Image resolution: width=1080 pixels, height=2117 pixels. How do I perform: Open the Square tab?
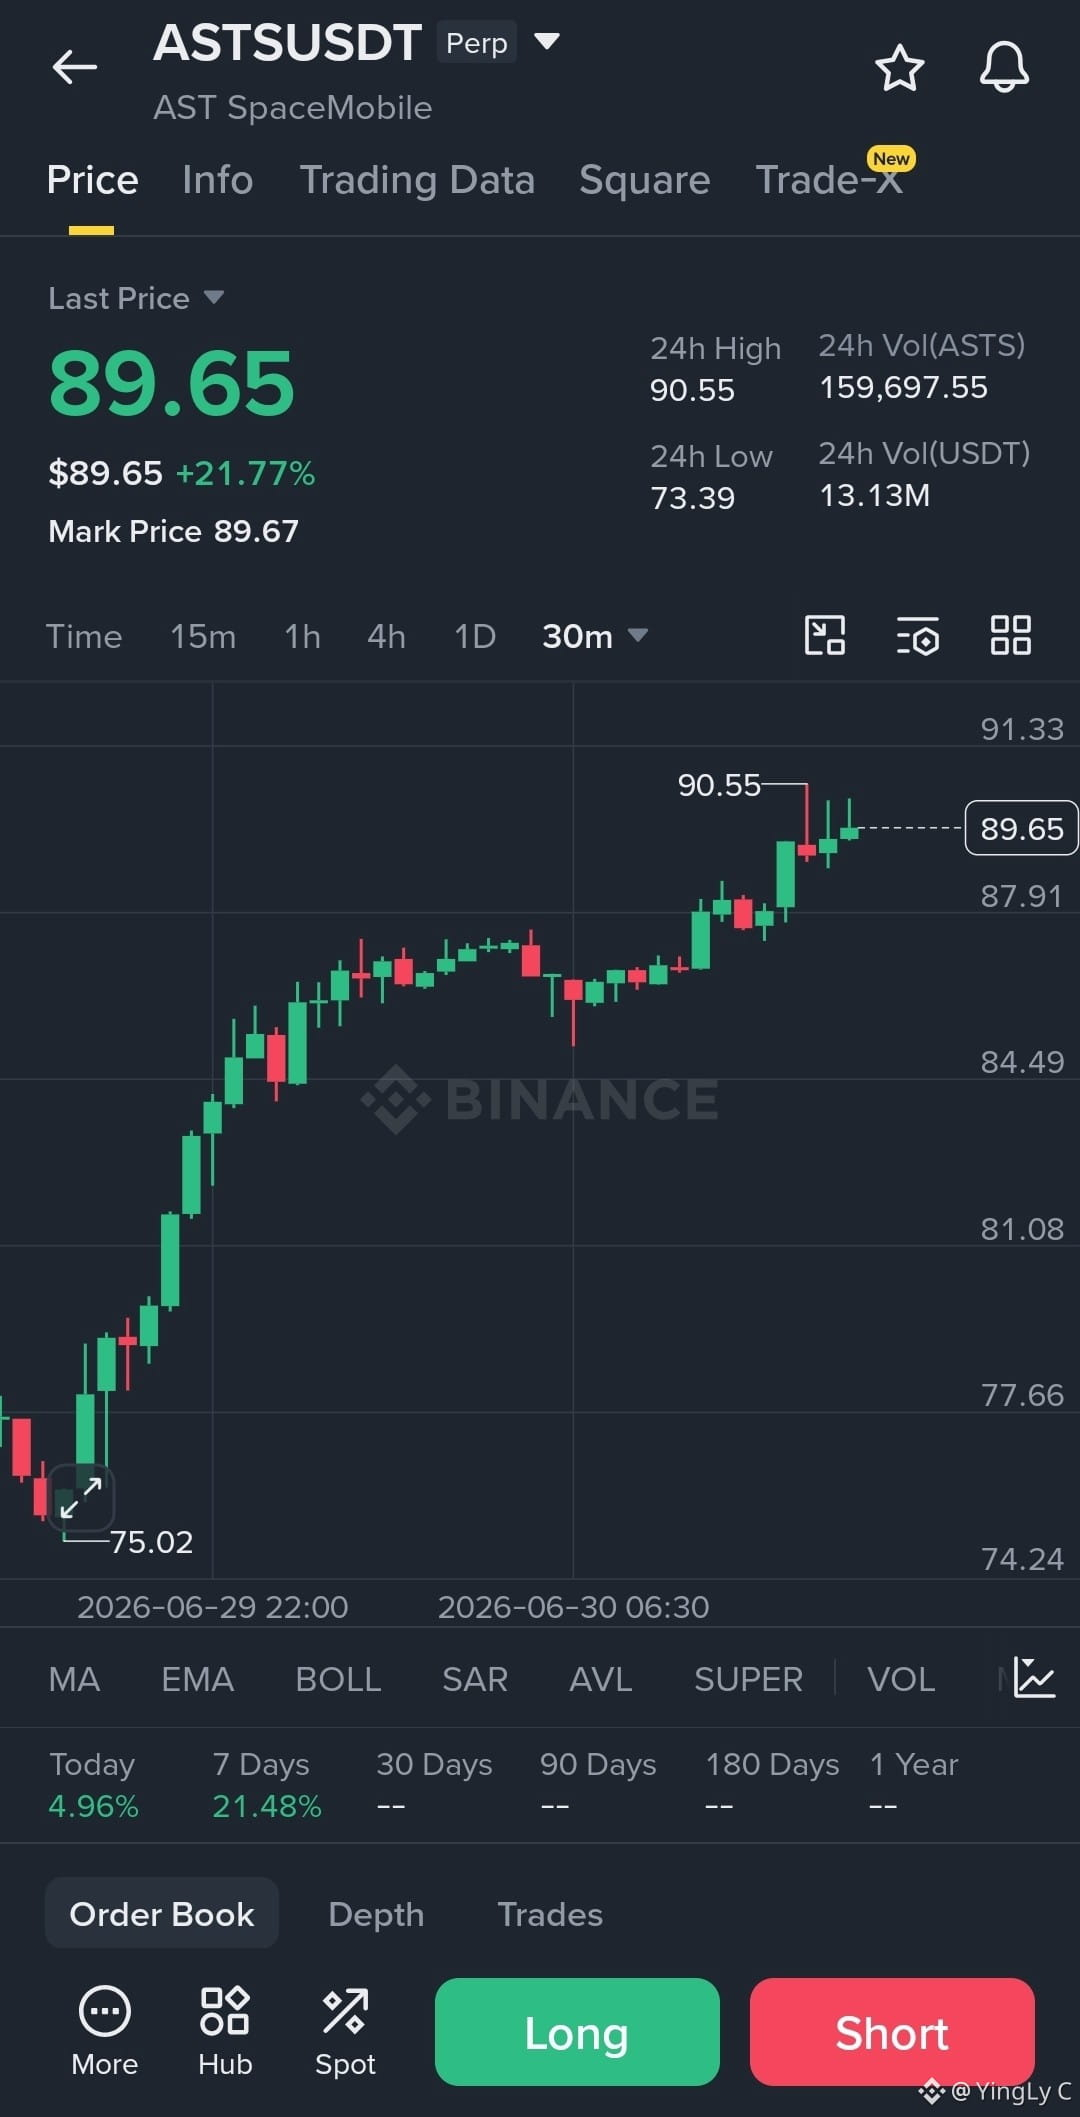click(x=644, y=180)
